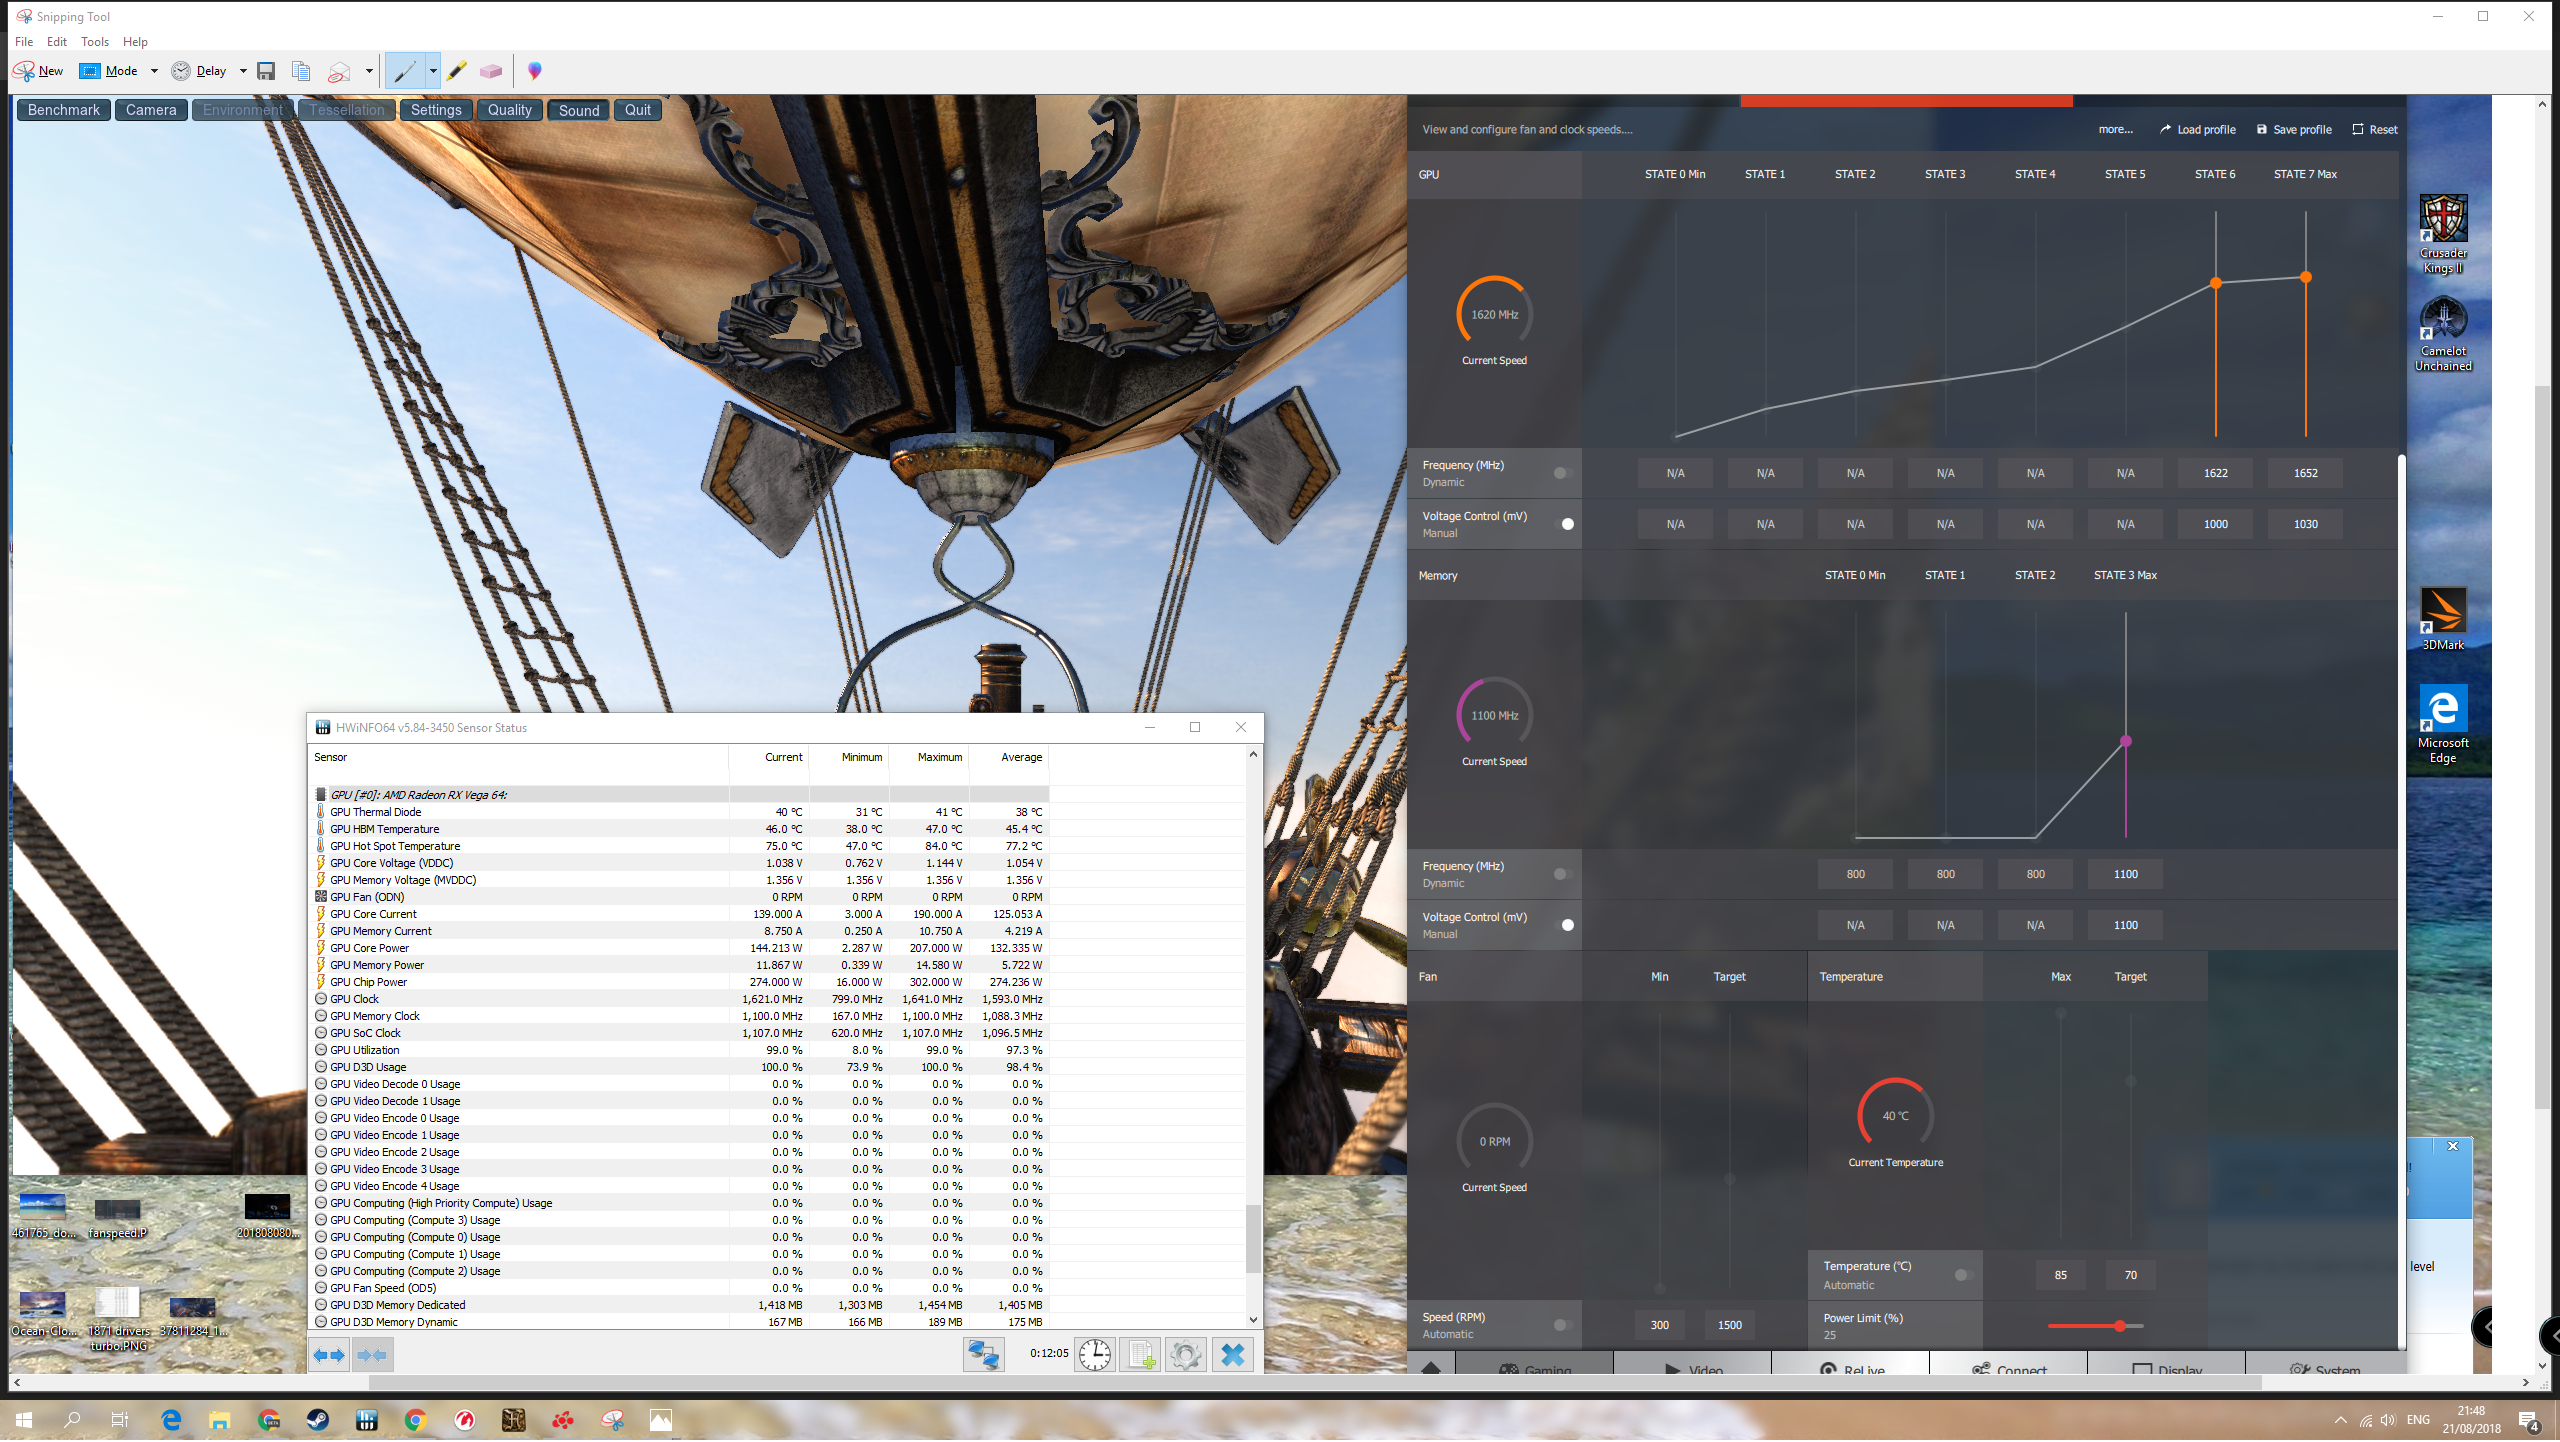This screenshot has width=2560, height=1442.
Task: Click the Quit button in benchmark toolbar
Action: pyautogui.click(x=638, y=110)
